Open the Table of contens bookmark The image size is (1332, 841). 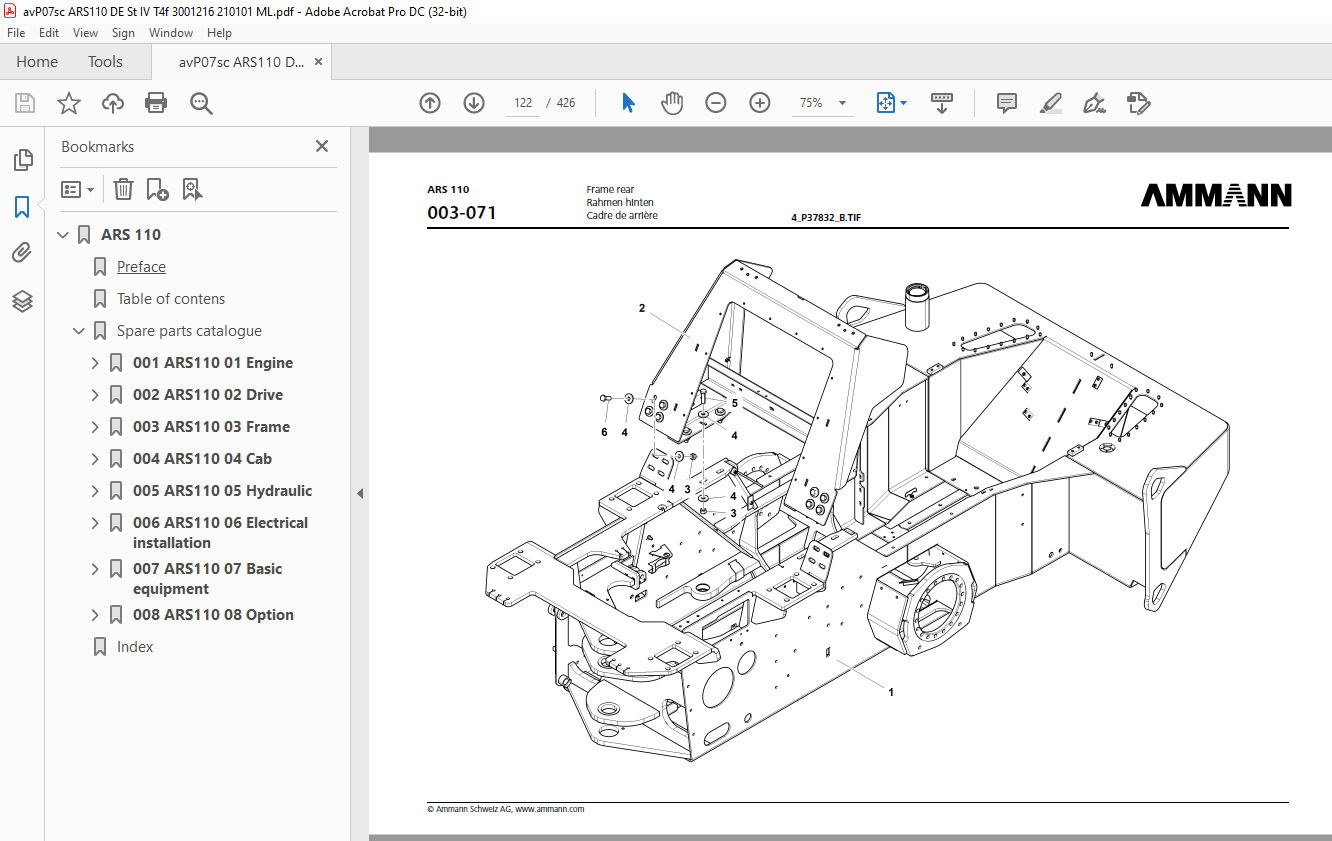[171, 299]
